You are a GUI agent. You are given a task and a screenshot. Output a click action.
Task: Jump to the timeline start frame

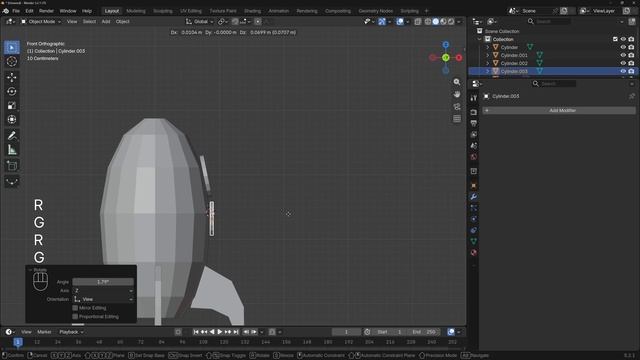(196, 332)
